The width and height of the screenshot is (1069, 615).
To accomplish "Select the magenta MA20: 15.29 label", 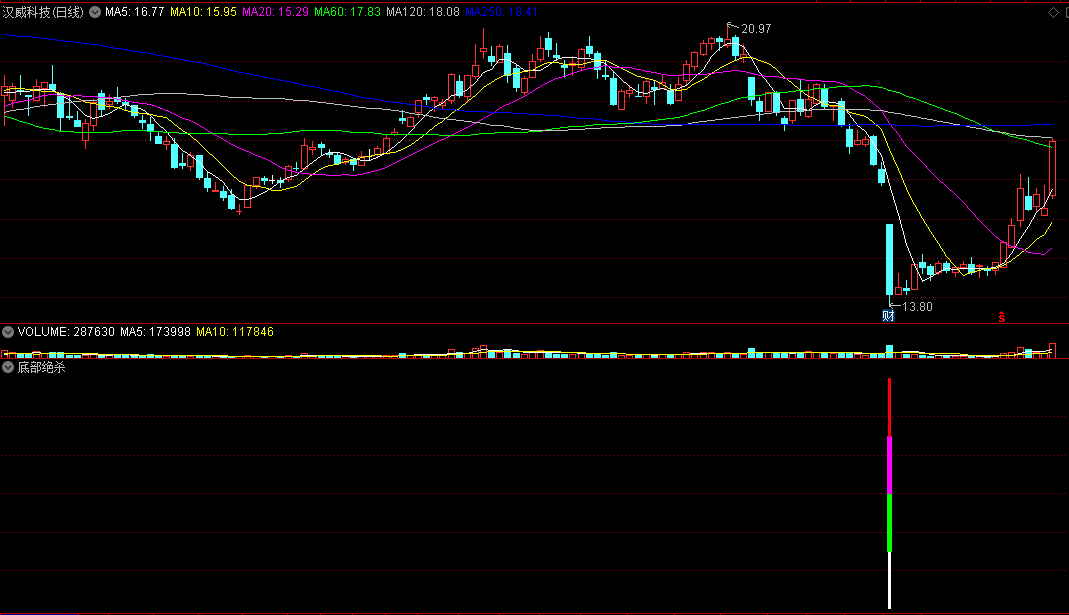I will (275, 12).
